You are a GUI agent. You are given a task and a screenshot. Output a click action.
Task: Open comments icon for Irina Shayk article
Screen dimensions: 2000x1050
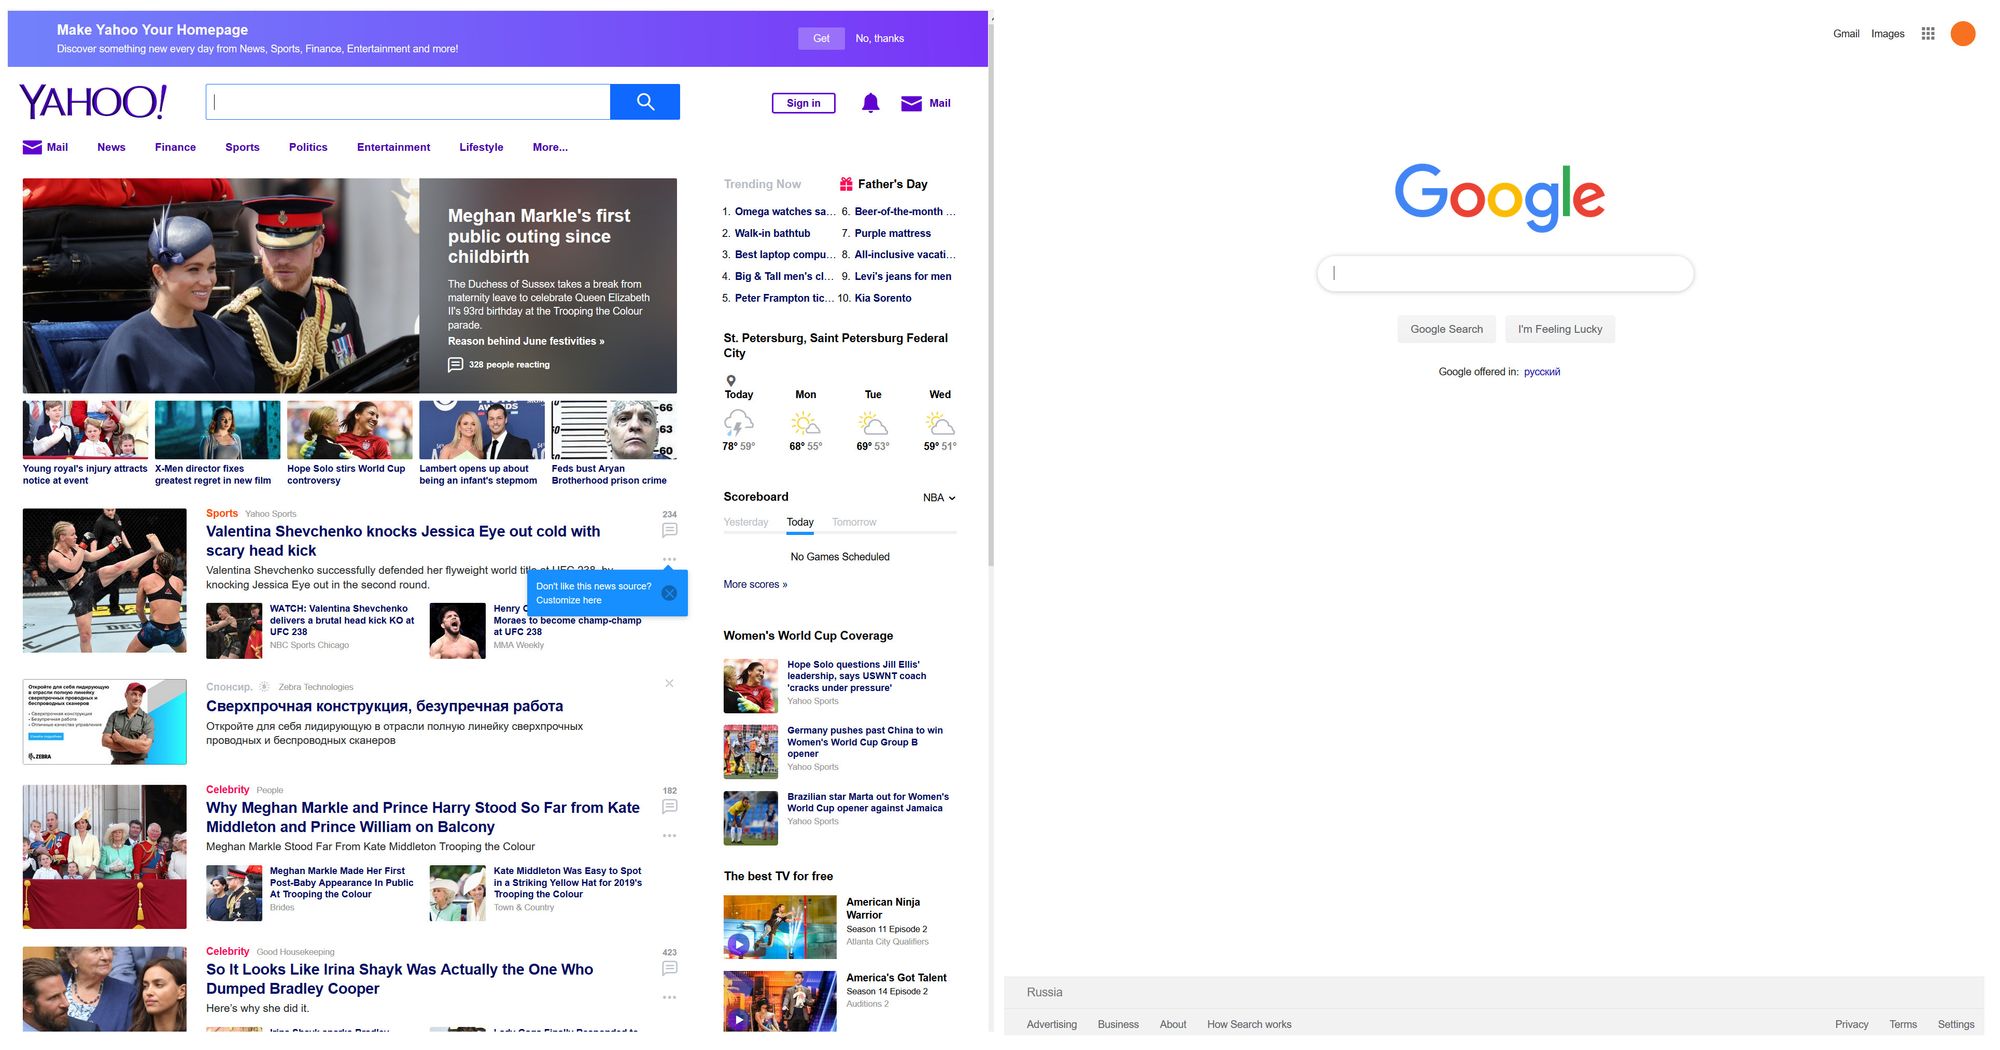670,968
